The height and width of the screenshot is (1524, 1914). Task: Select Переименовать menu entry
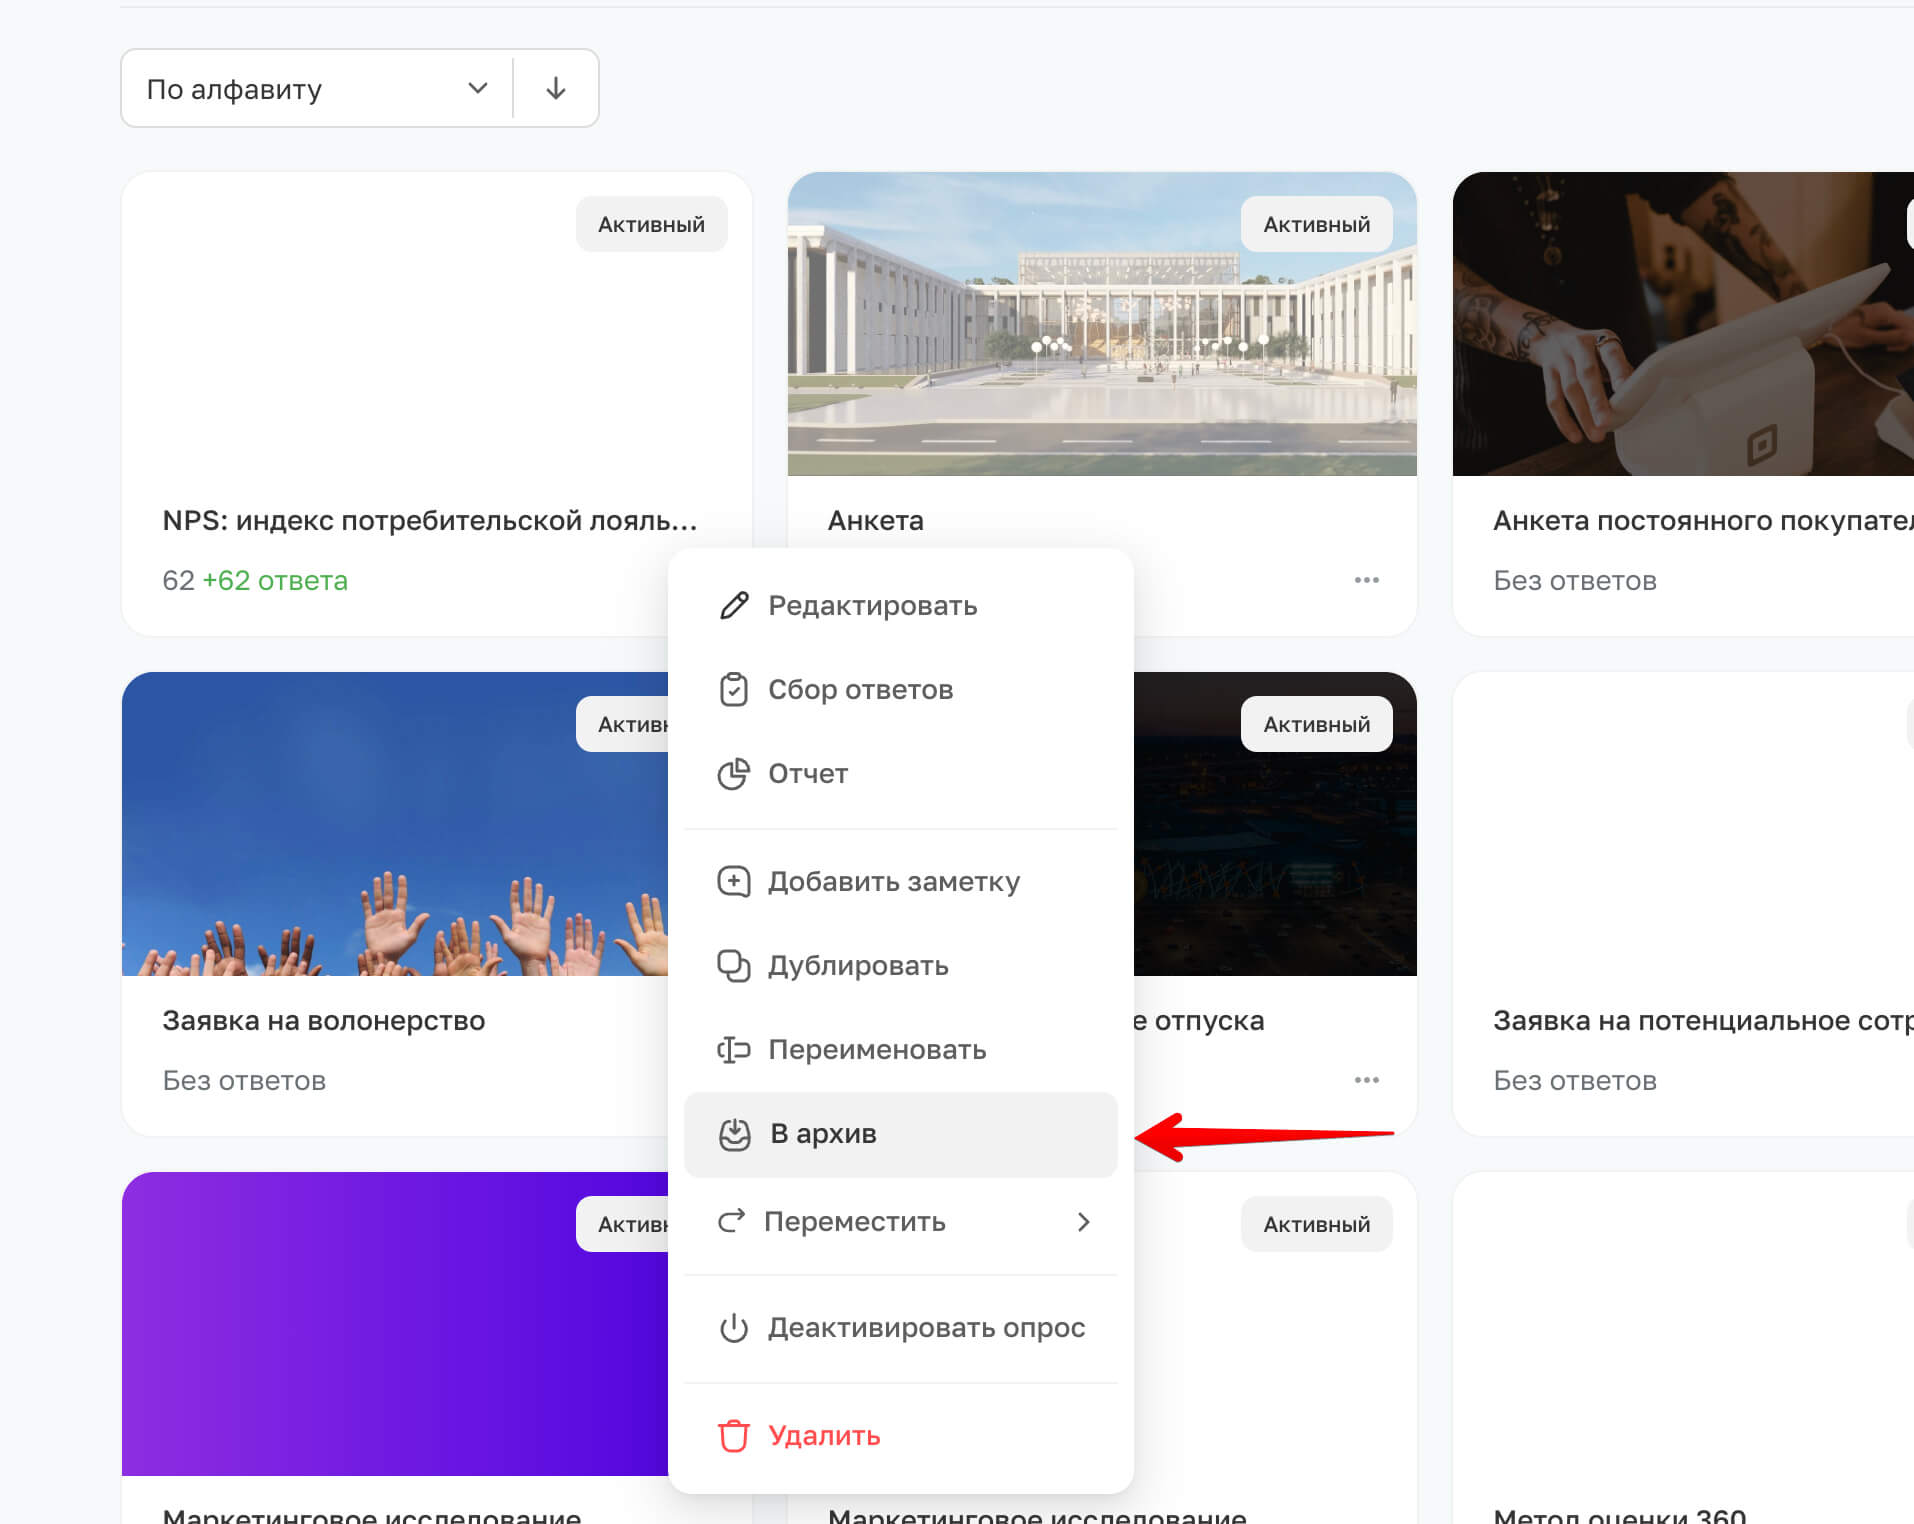click(900, 1049)
